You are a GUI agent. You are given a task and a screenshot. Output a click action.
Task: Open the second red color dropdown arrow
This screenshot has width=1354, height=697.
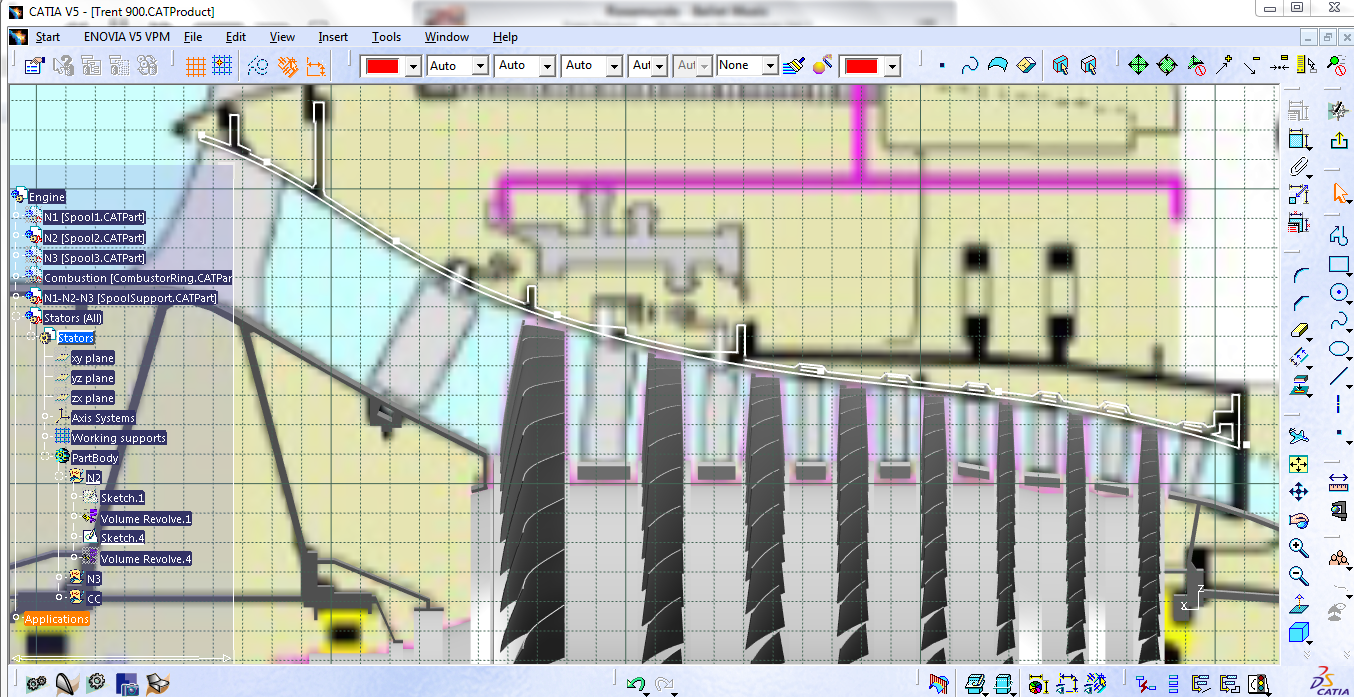pos(892,66)
